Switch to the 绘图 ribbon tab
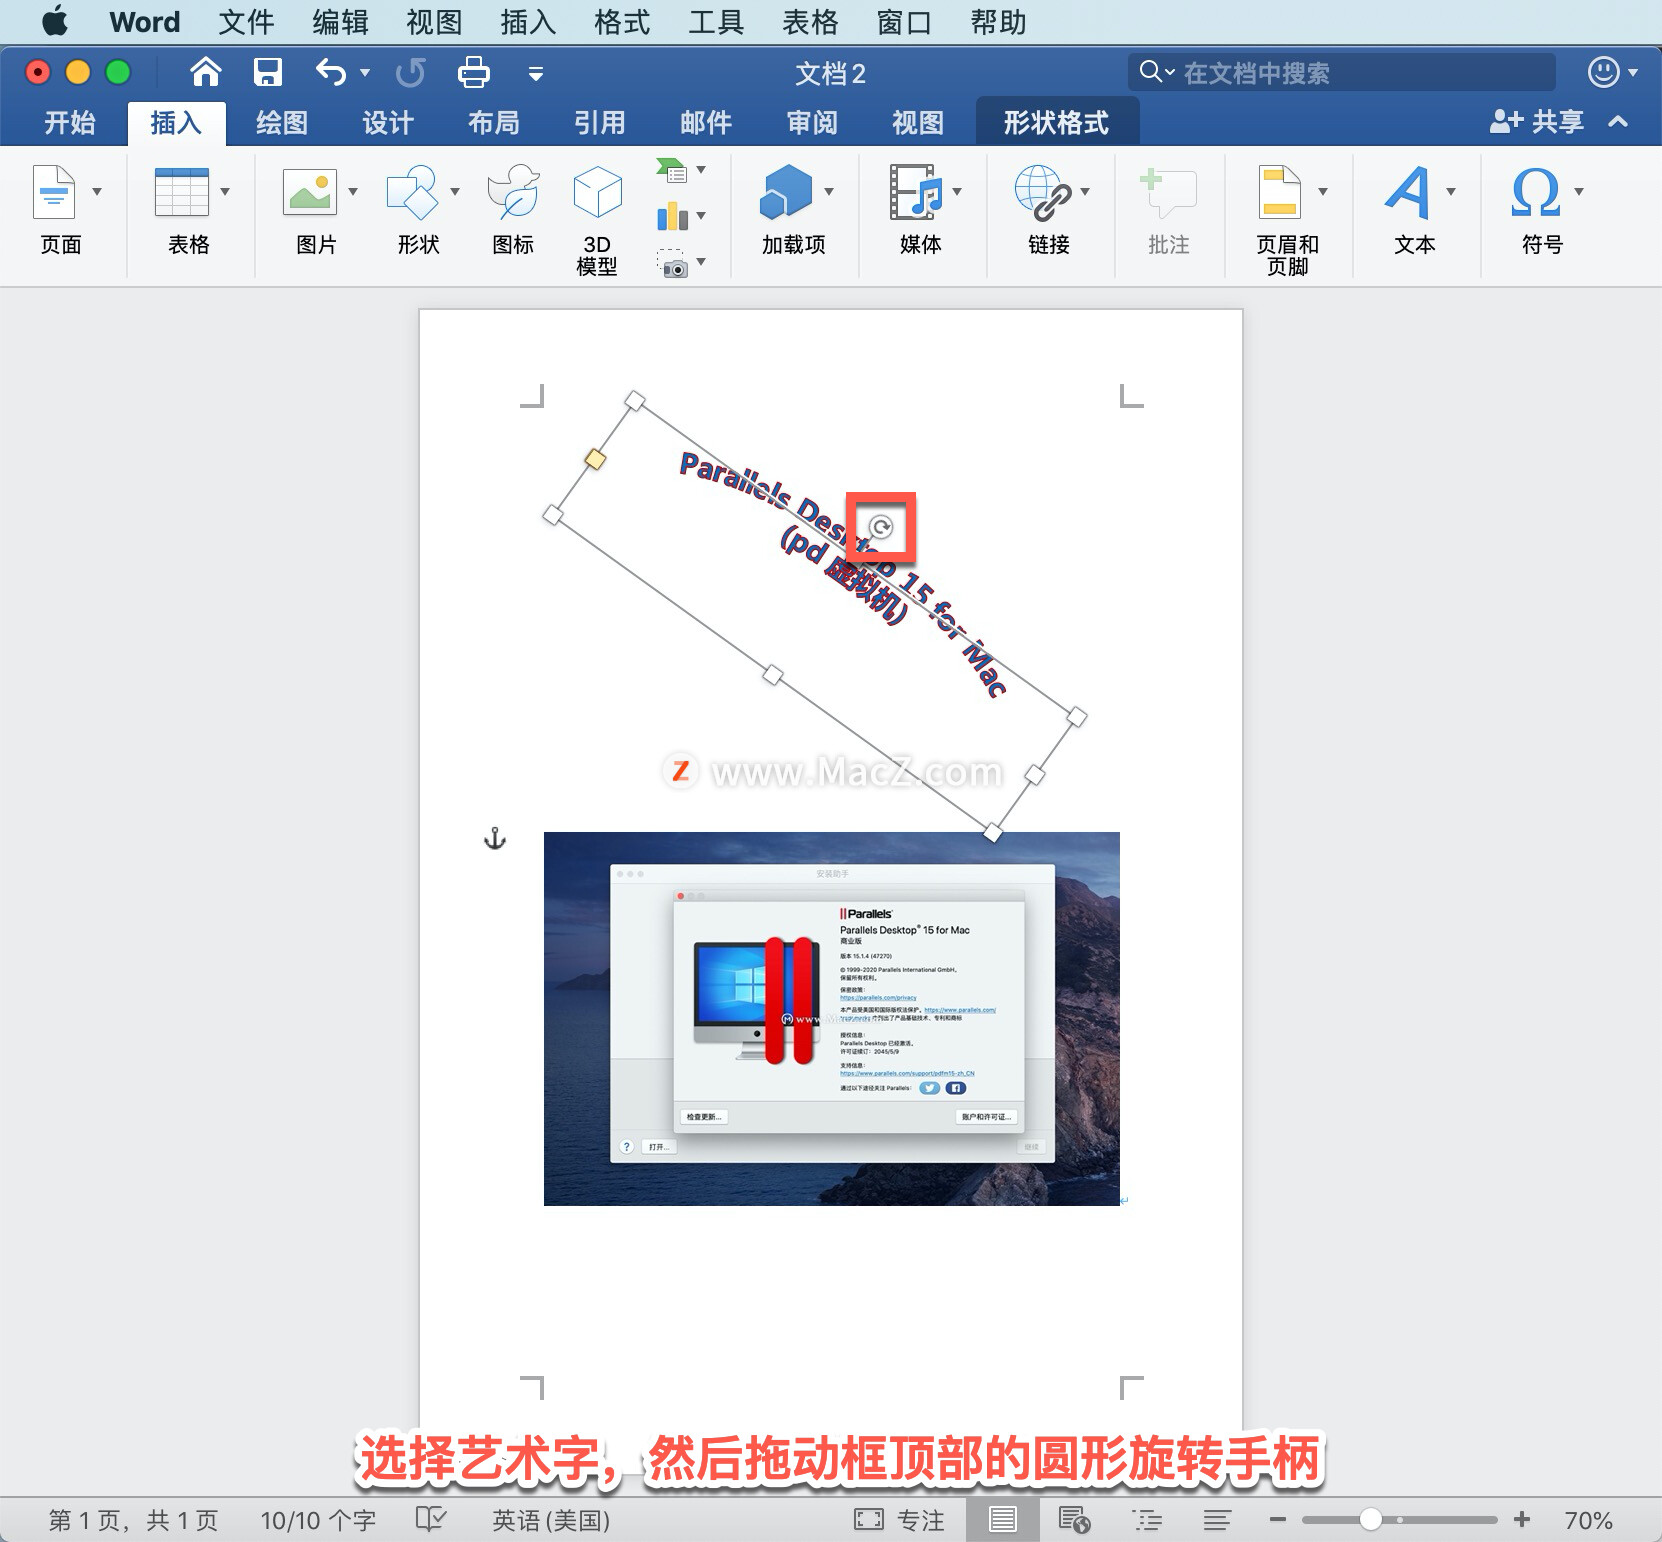Image resolution: width=1662 pixels, height=1542 pixels. click(282, 123)
